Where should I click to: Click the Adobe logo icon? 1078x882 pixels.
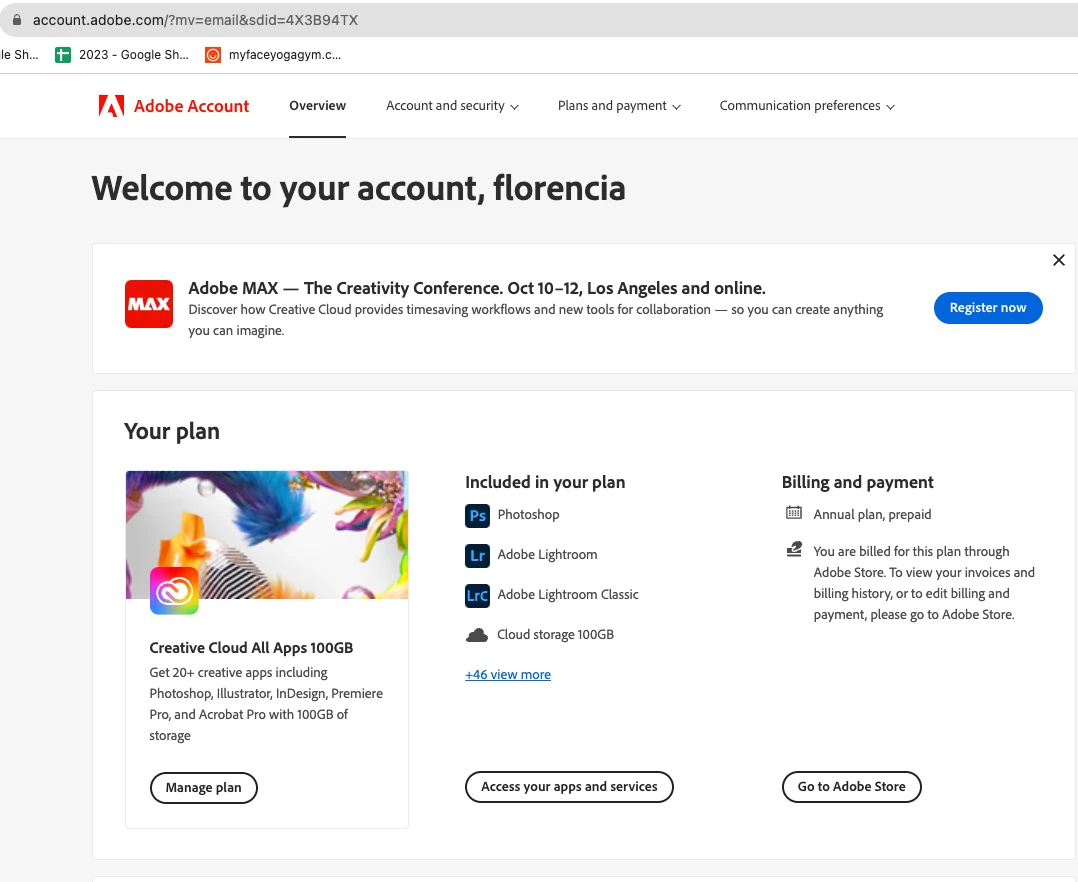(111, 106)
